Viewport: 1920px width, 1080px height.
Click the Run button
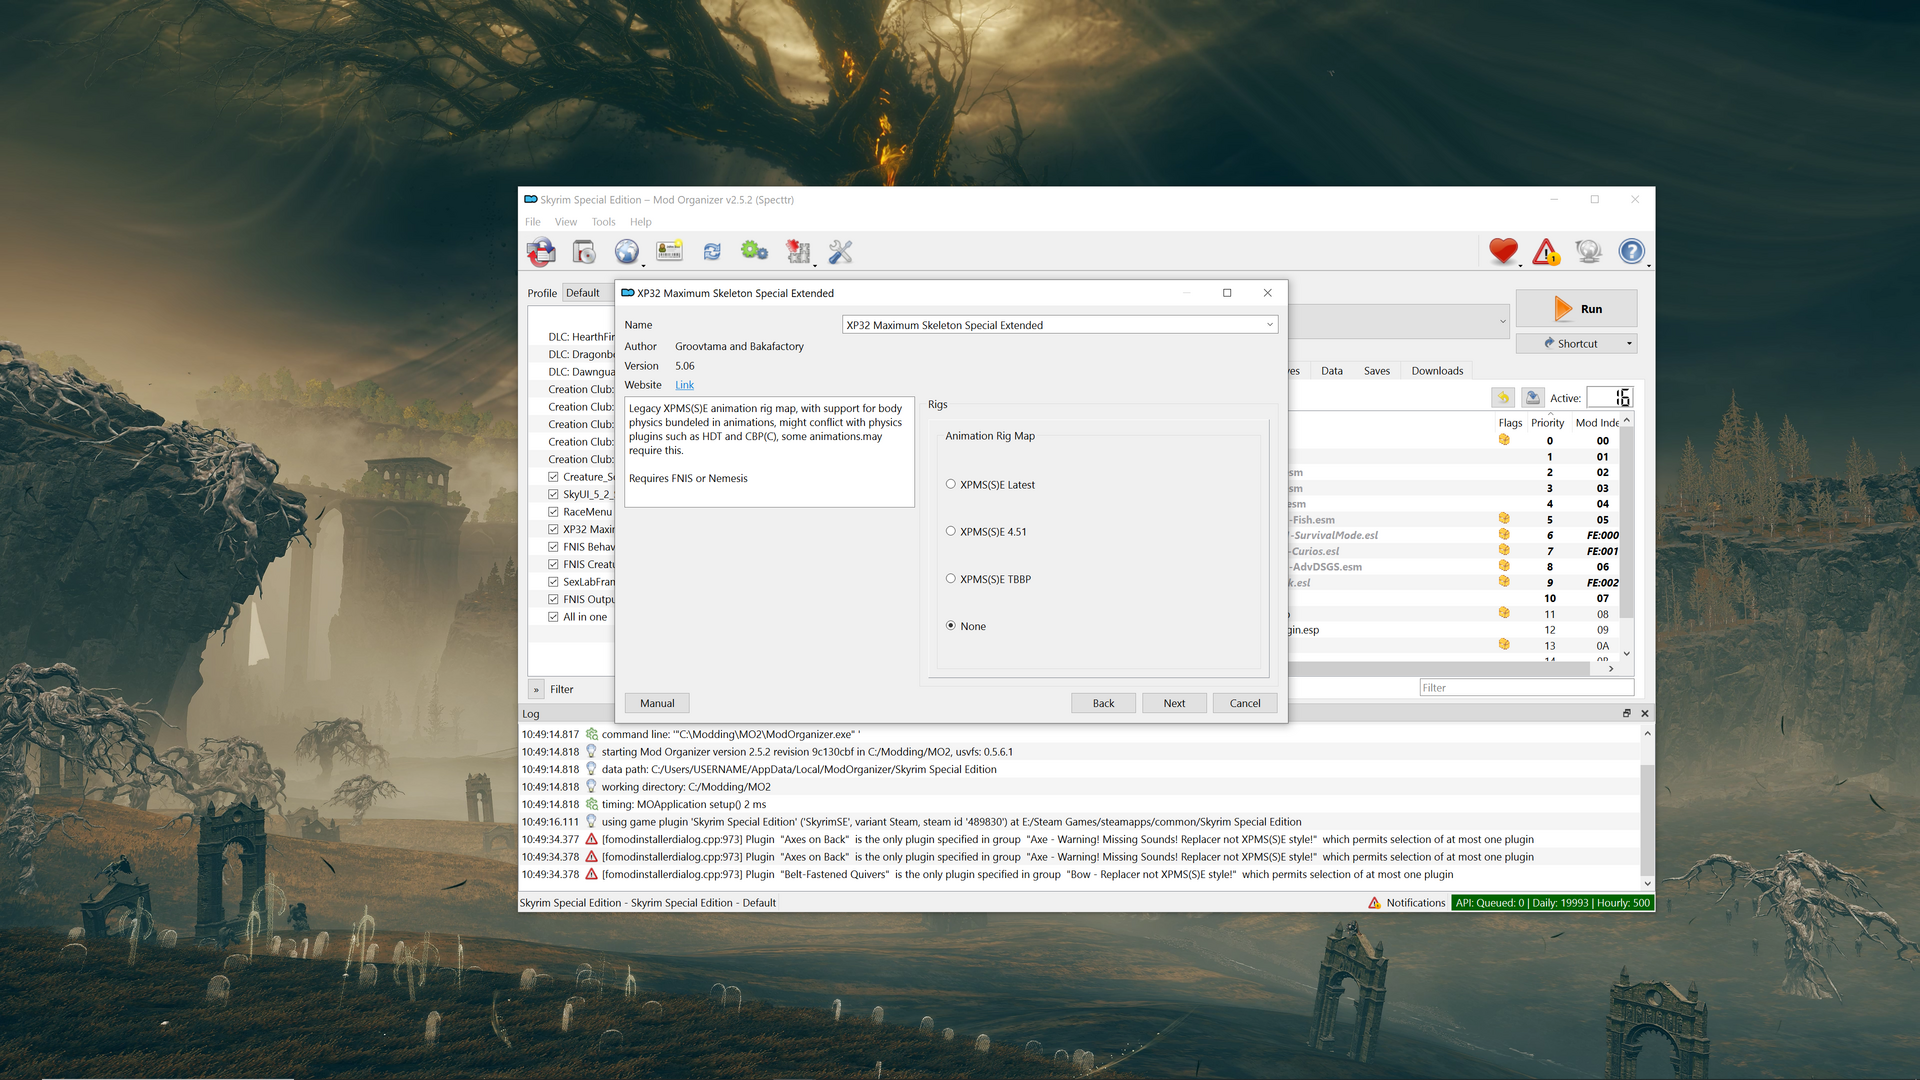(1576, 309)
